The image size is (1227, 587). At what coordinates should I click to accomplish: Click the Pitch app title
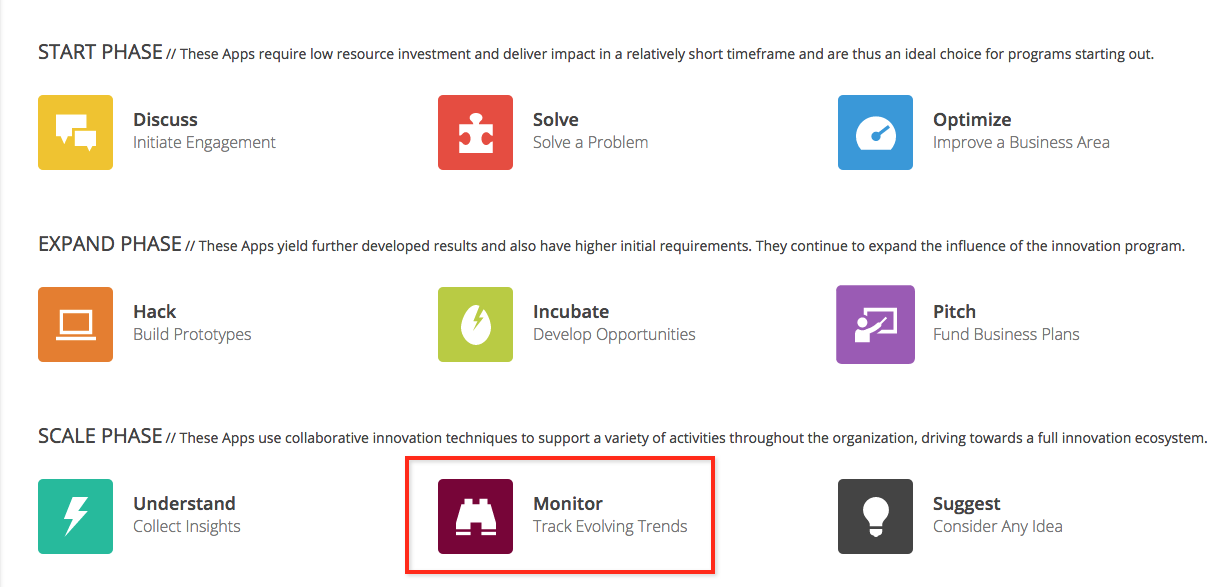[x=954, y=312]
